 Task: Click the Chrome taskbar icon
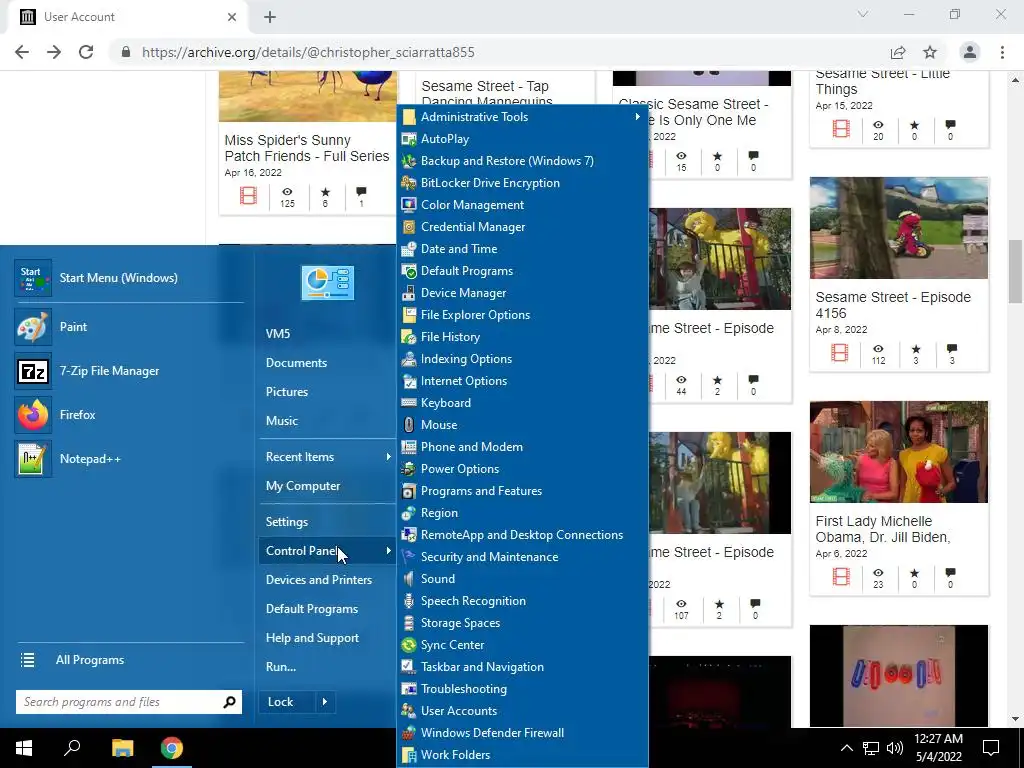tap(172, 748)
